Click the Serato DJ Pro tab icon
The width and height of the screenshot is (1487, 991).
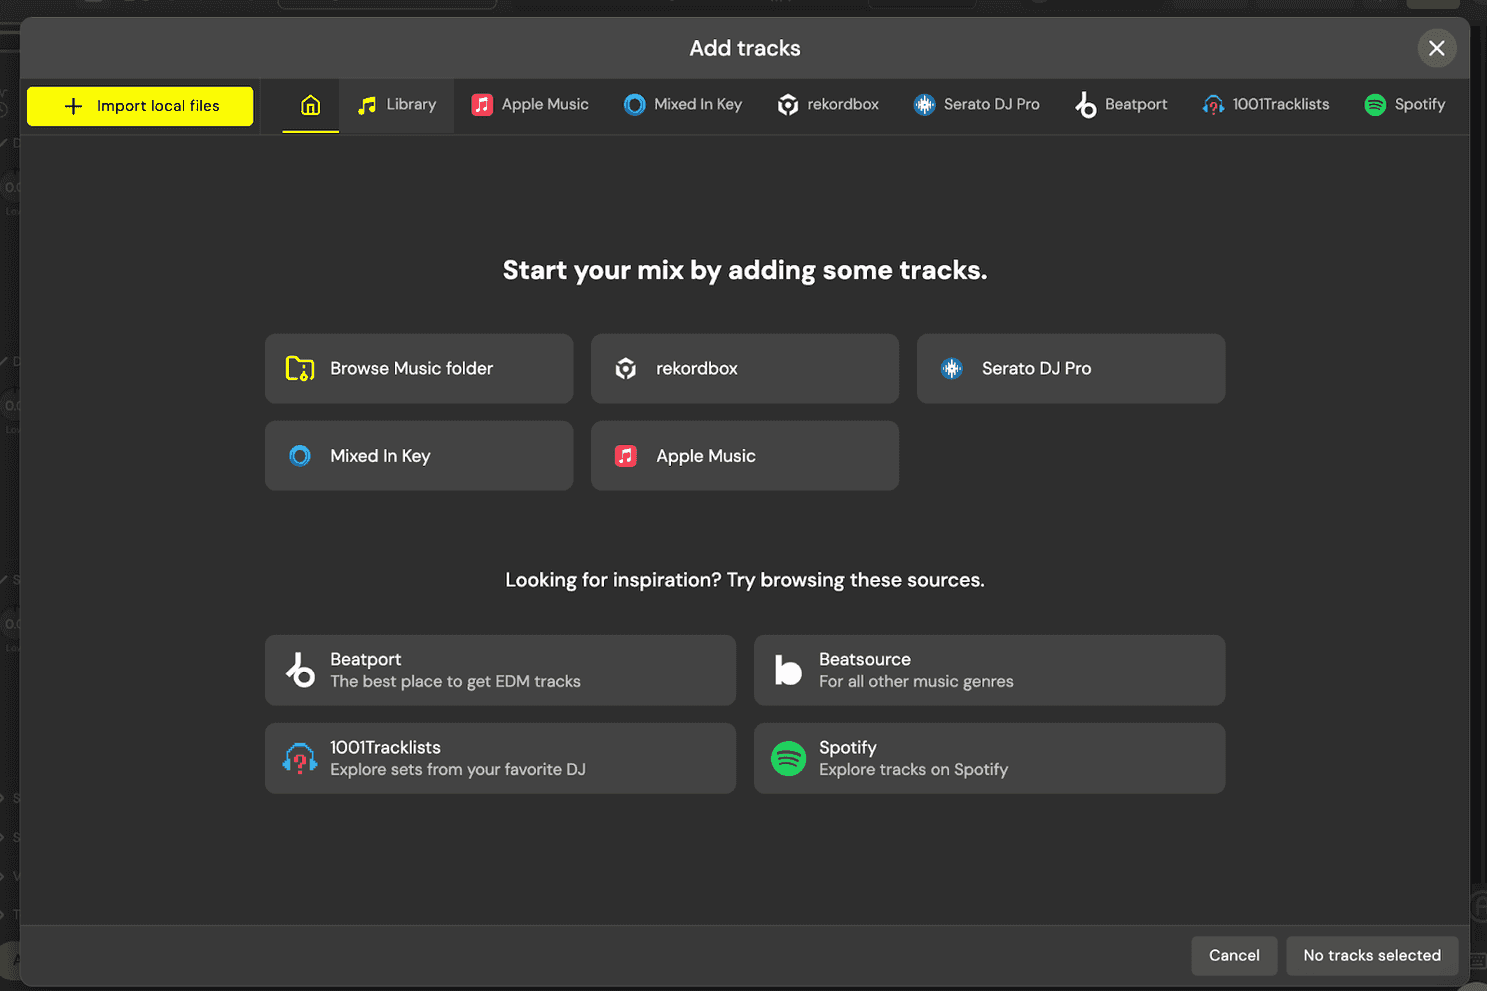925,105
